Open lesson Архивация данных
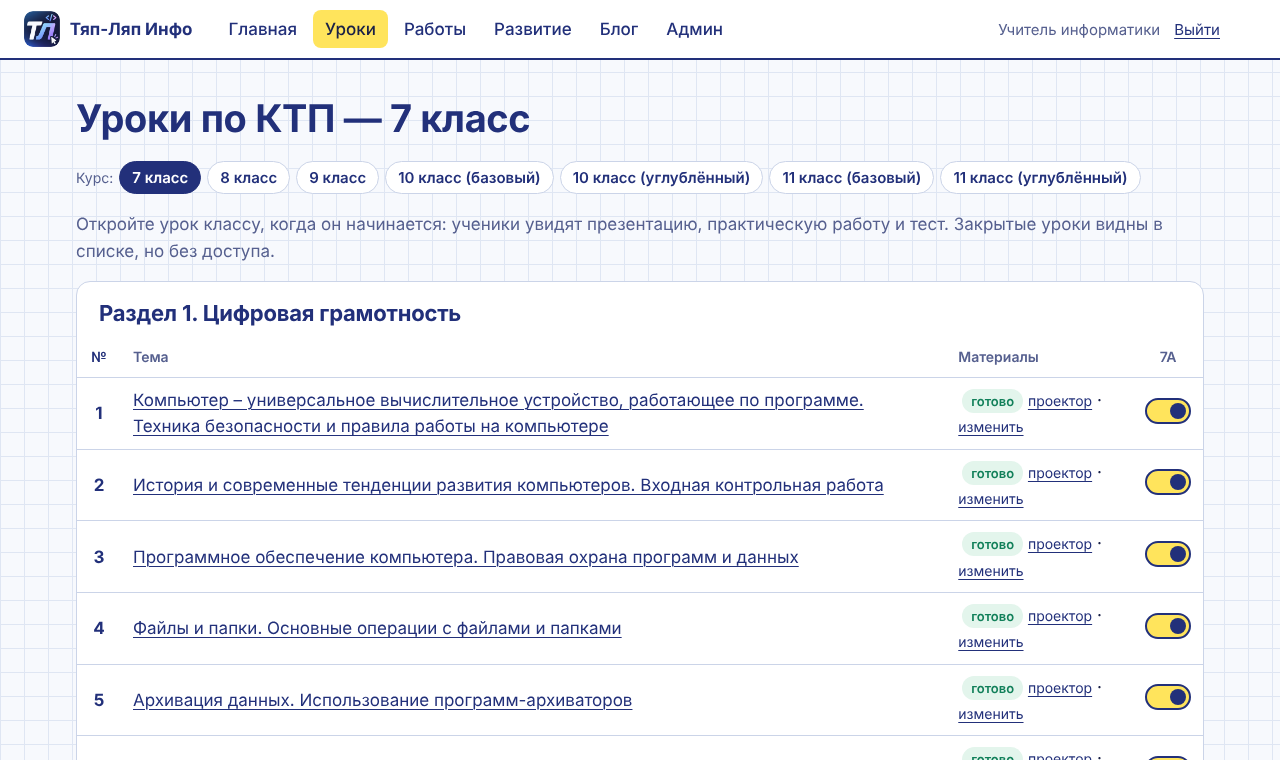Image resolution: width=1280 pixels, height=760 pixels. click(x=382, y=700)
